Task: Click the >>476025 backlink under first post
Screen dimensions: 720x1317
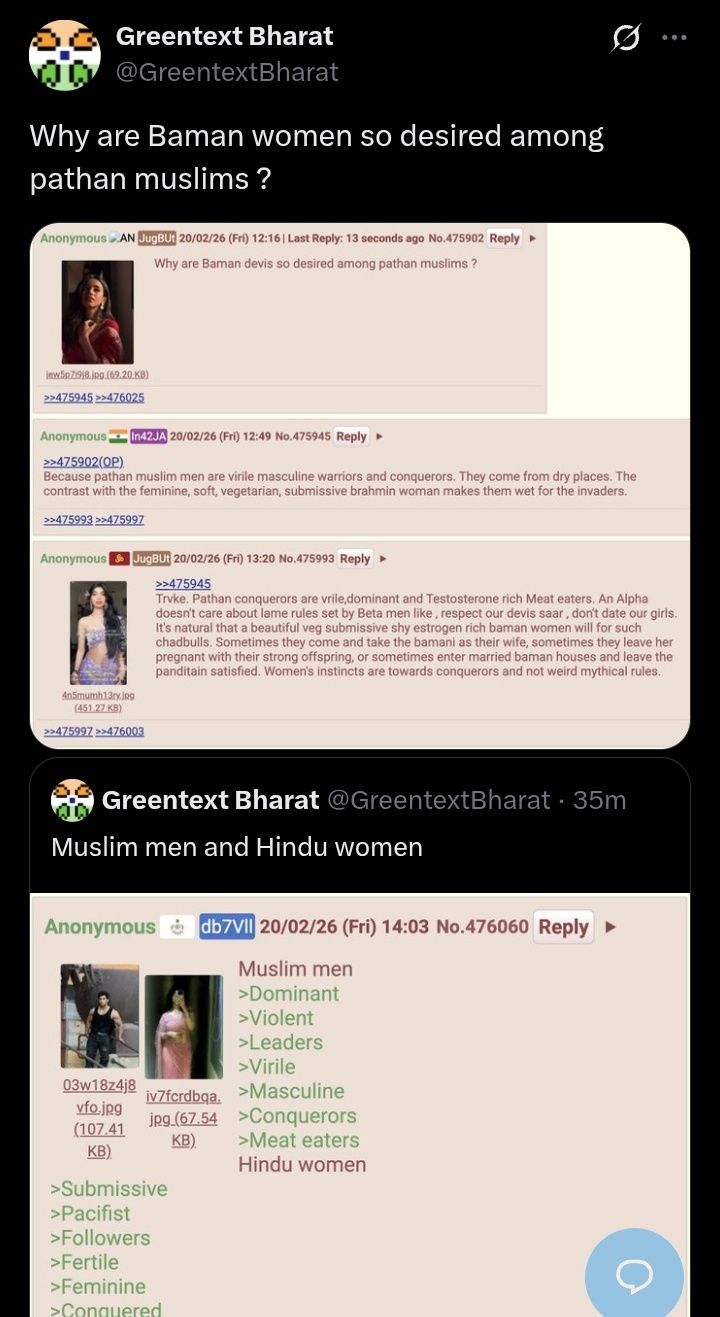Action: pyautogui.click(x=120, y=397)
